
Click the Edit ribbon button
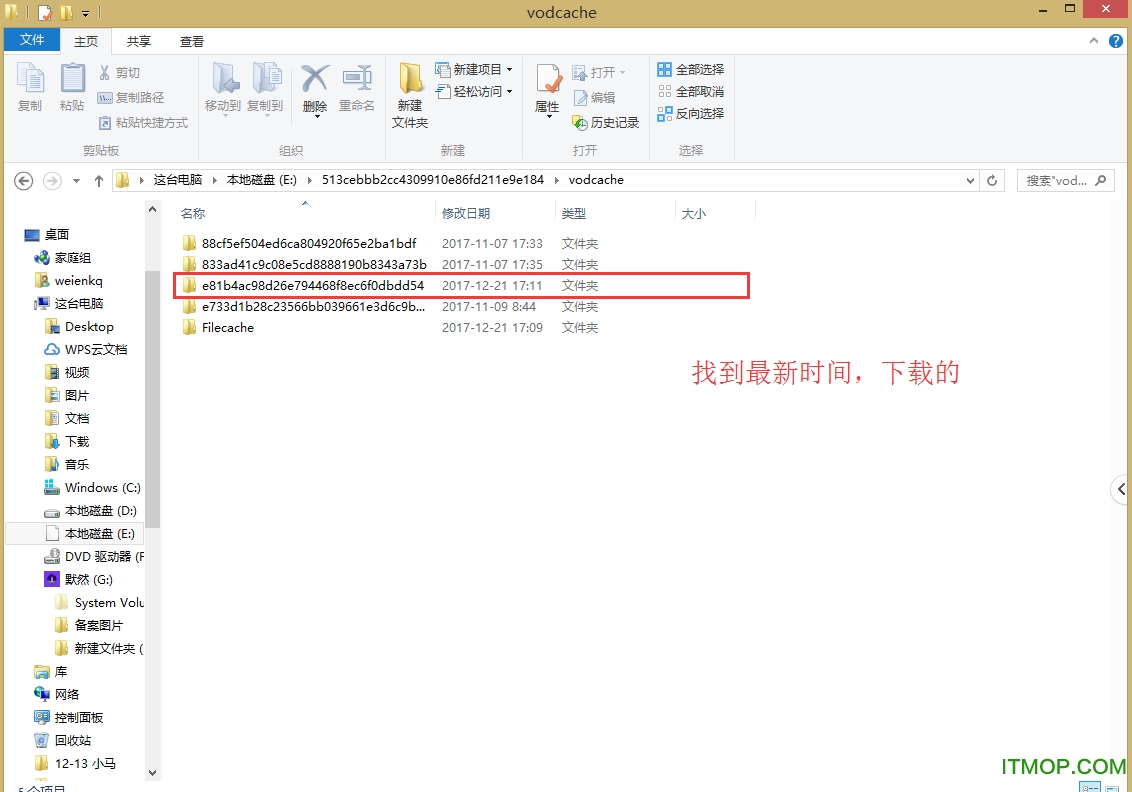pos(593,97)
